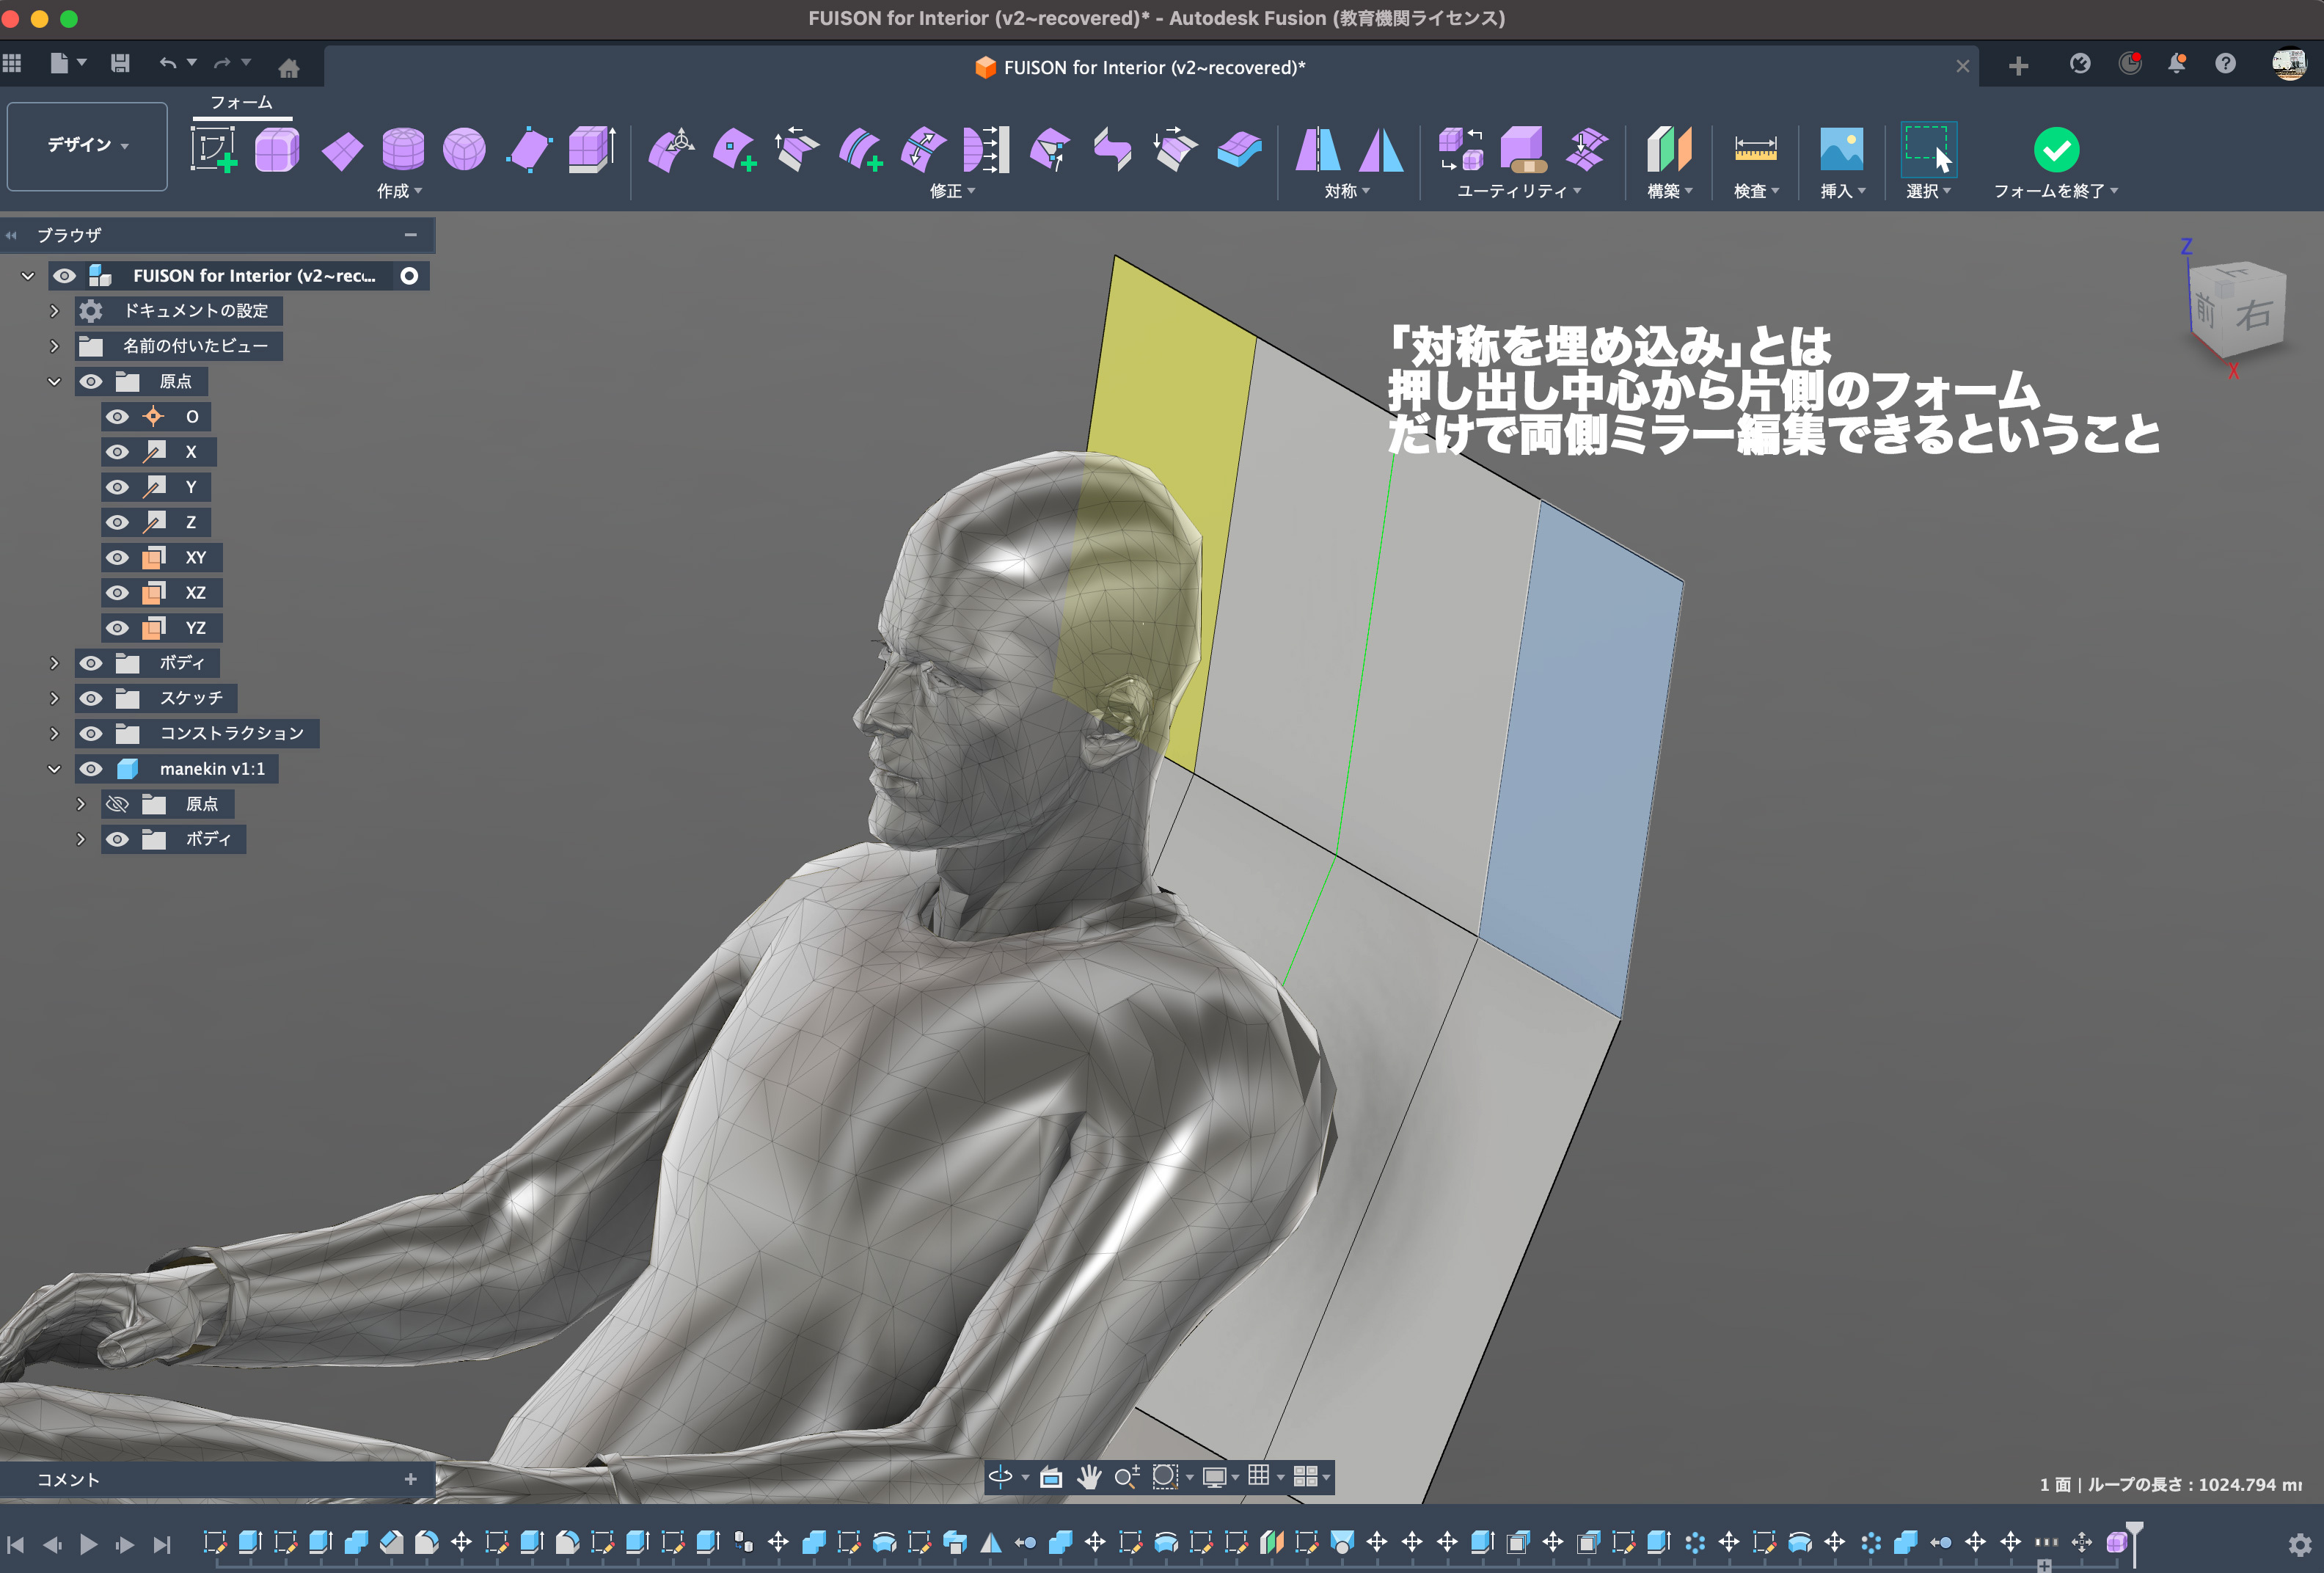Open the ユーティリティ menu
The image size is (2324, 1573).
(1518, 191)
